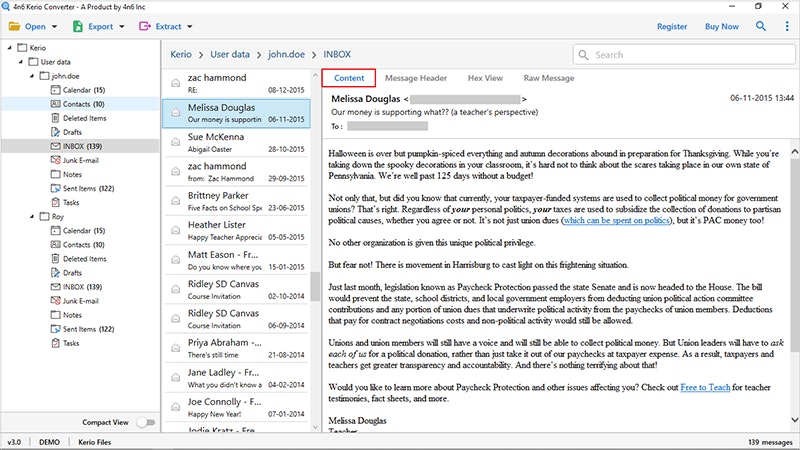800x450 pixels.
Task: Collapse the Roy tree node
Action: click(32, 216)
